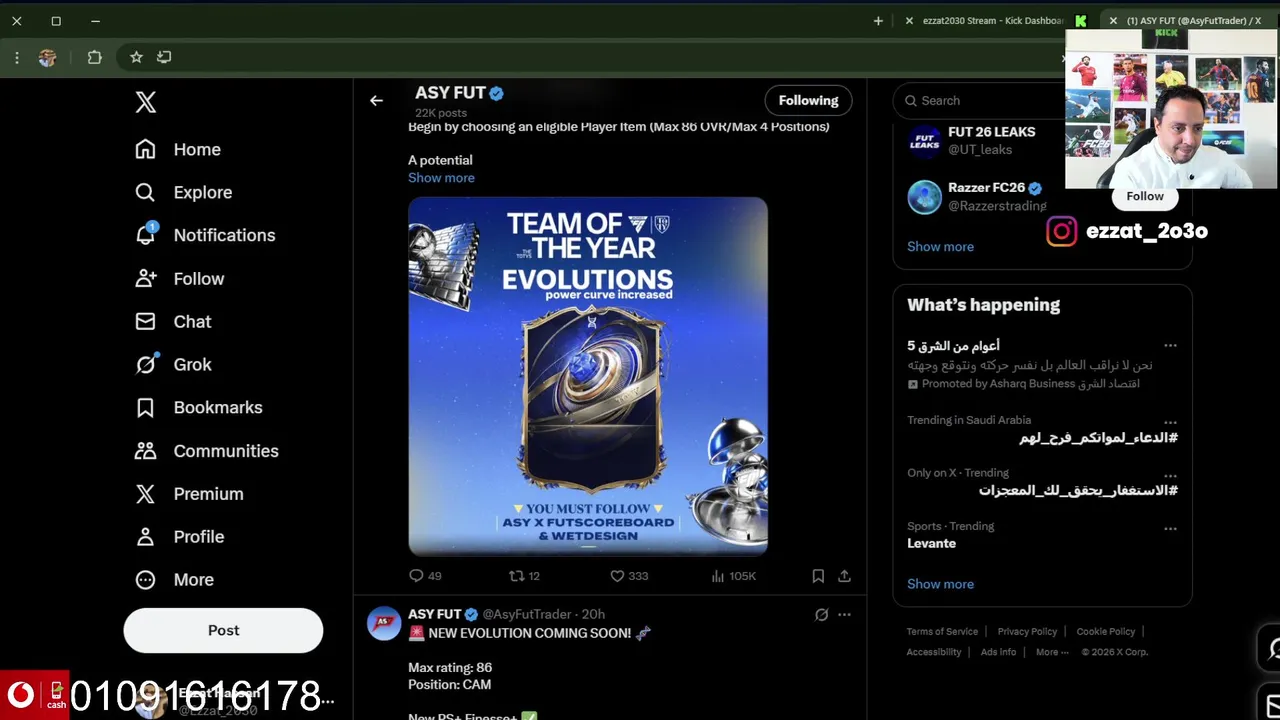This screenshot has height=720, width=1280.
Task: Open the Cookie Policy link
Action: pyautogui.click(x=1105, y=632)
